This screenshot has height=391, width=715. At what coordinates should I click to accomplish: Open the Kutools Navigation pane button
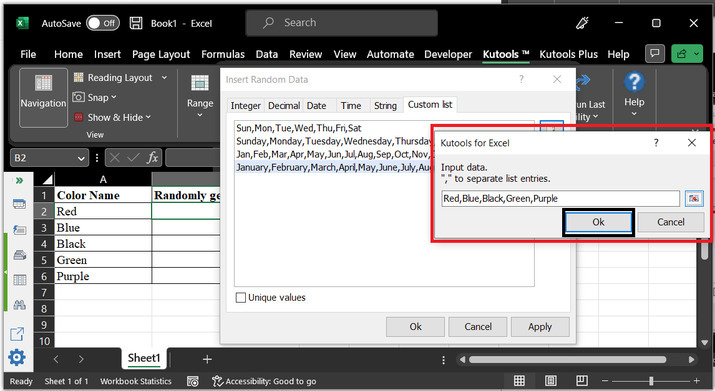[x=43, y=97]
